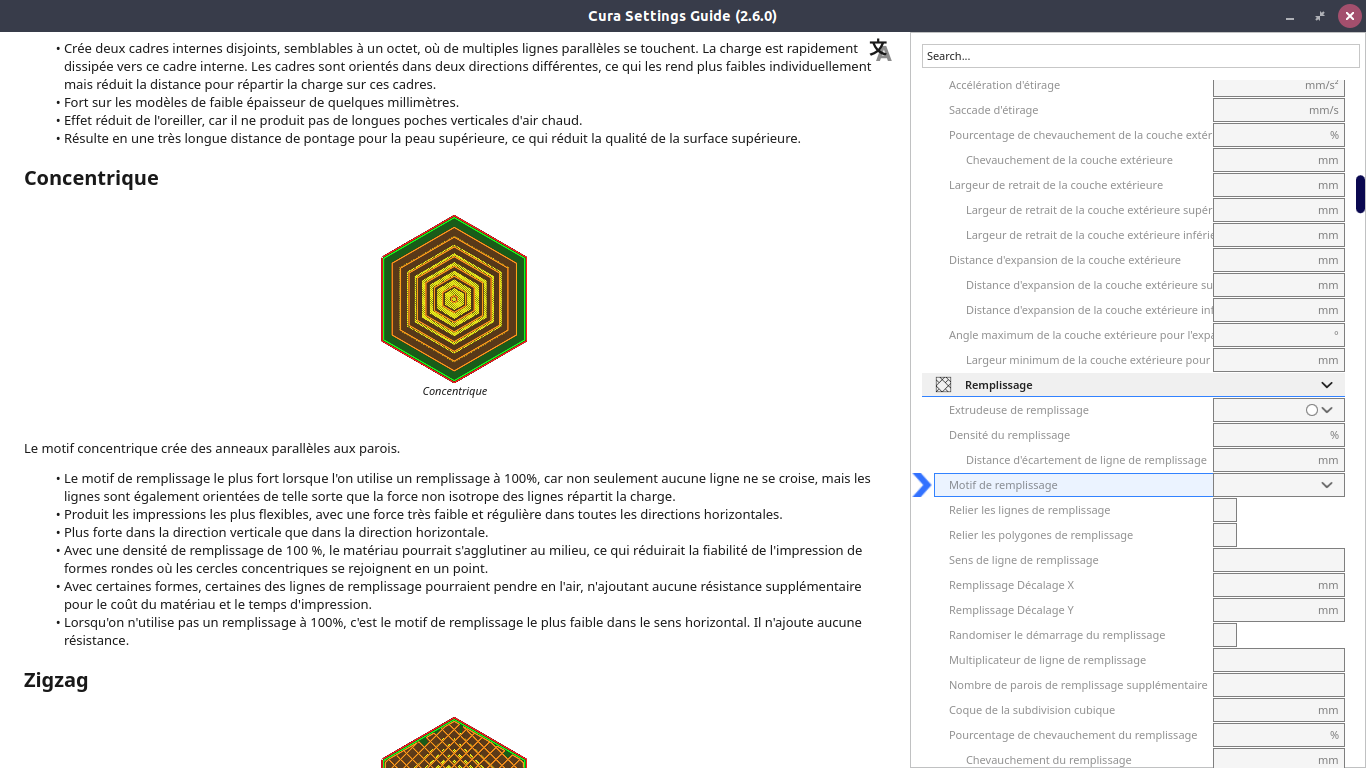Open the Extrudeuse de remplissage dropdown arrow
The width and height of the screenshot is (1366, 768).
[1327, 410]
